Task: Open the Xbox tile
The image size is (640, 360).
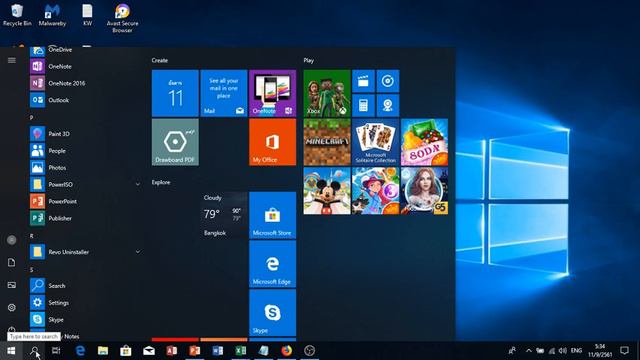Action: coord(327,93)
